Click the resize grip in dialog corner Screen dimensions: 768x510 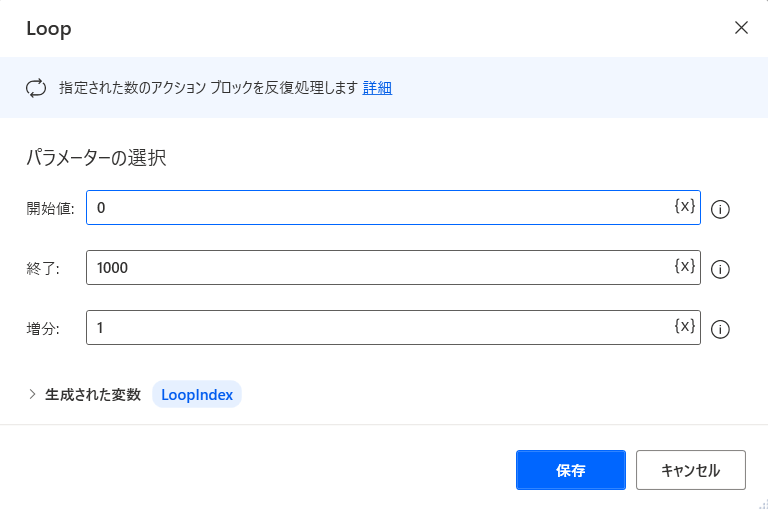tap(763, 505)
